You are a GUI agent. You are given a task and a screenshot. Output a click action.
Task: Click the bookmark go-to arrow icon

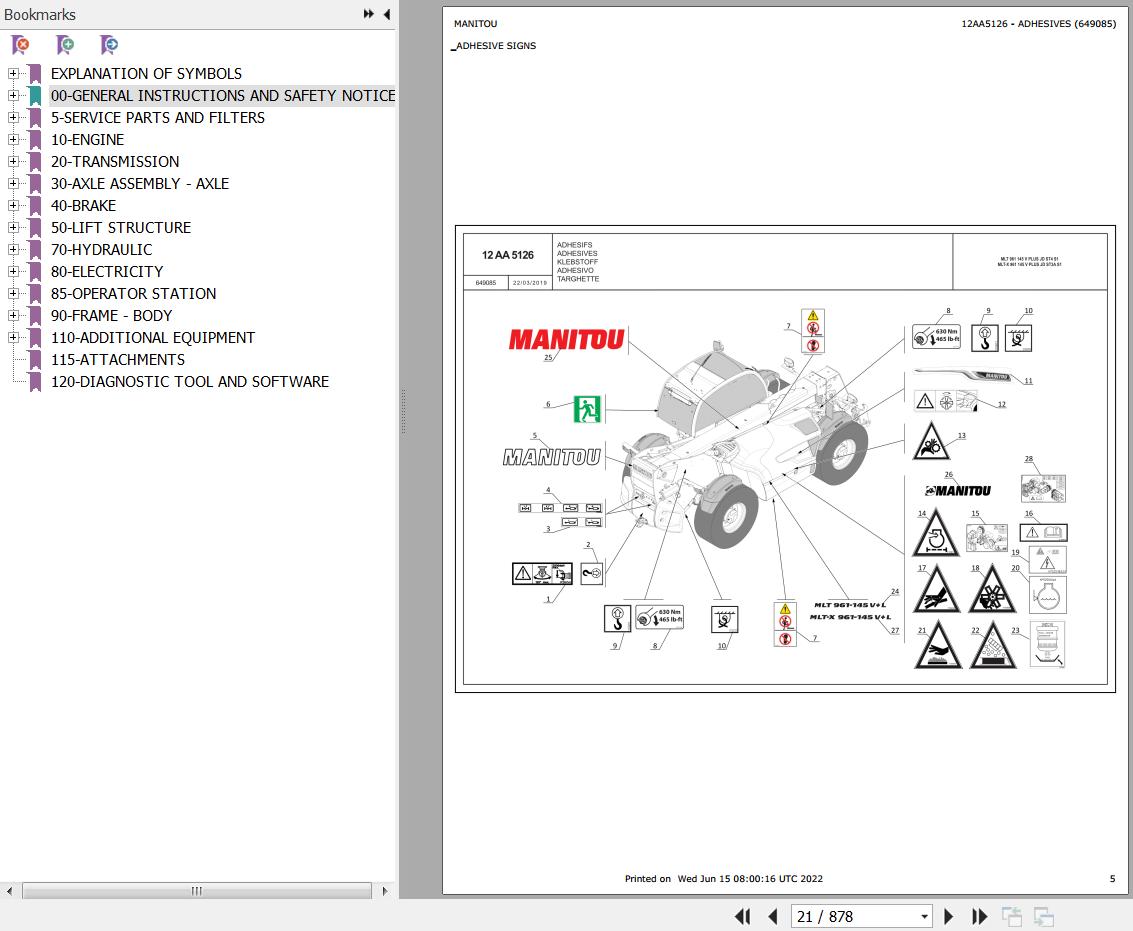[x=109, y=45]
